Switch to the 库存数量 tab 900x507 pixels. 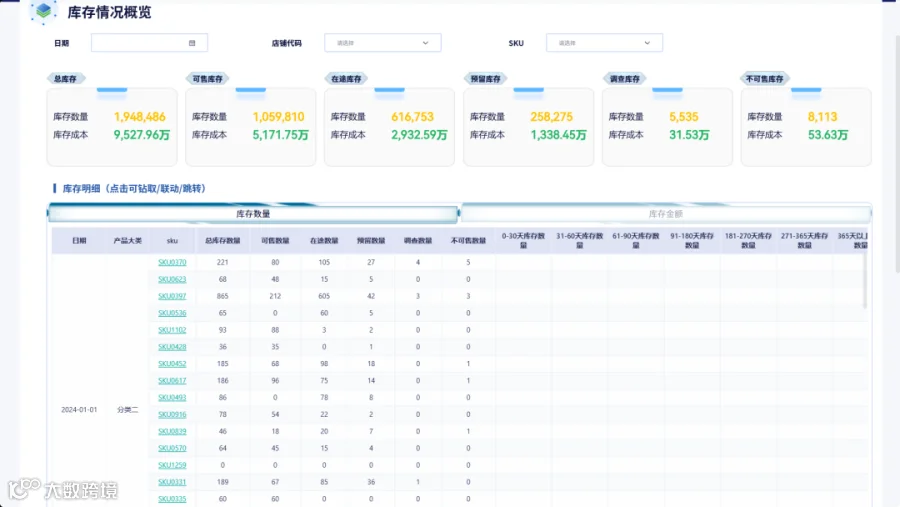(253, 214)
